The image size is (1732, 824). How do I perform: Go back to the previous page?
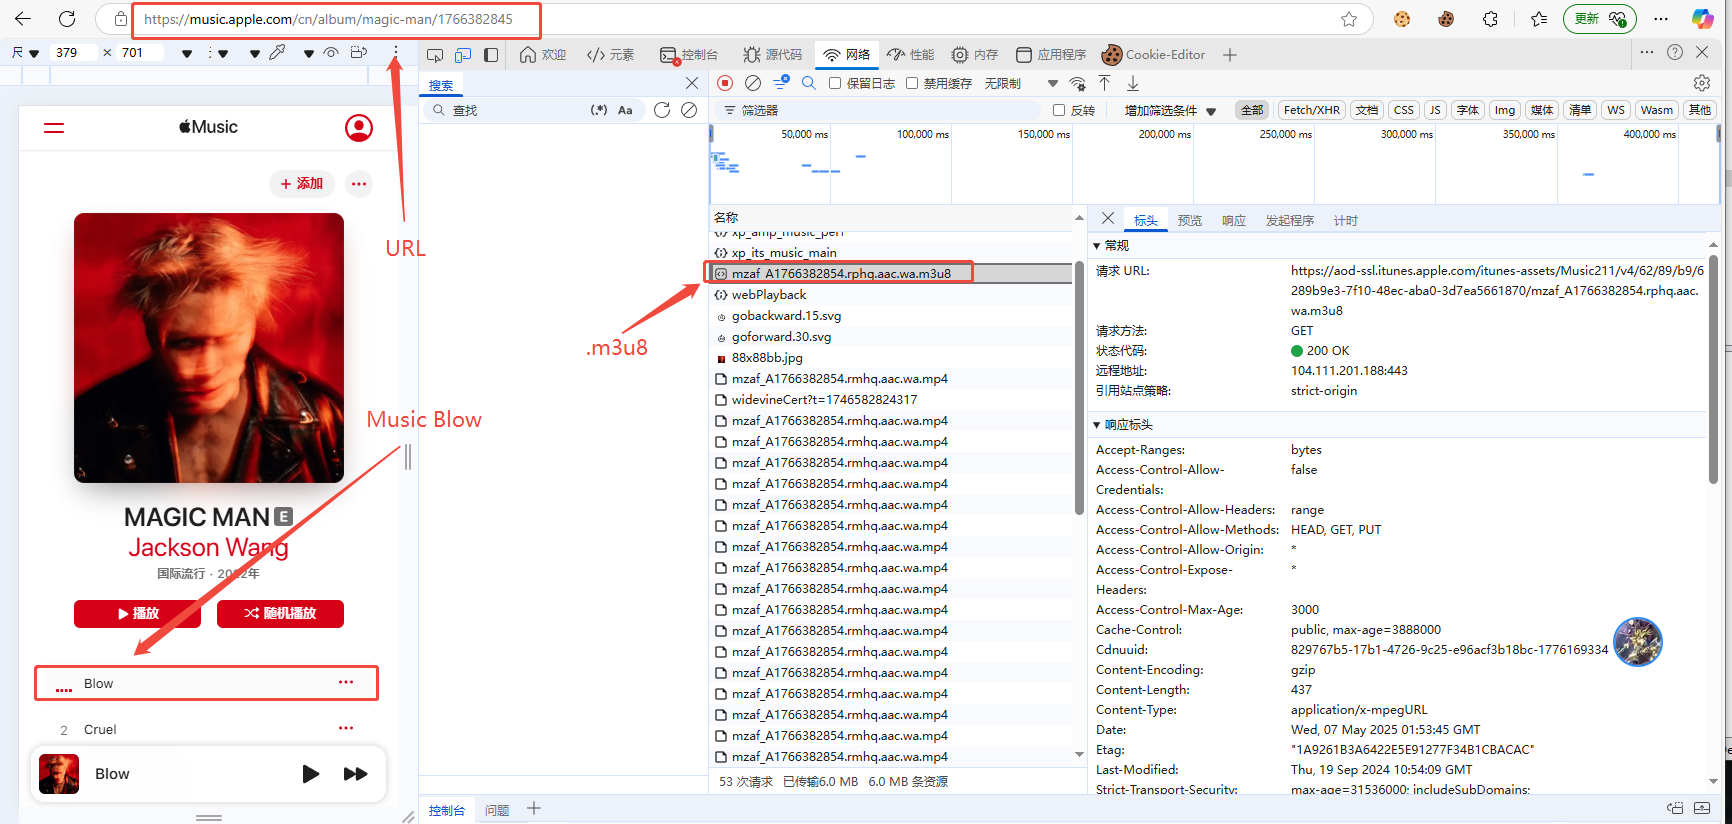coord(23,19)
